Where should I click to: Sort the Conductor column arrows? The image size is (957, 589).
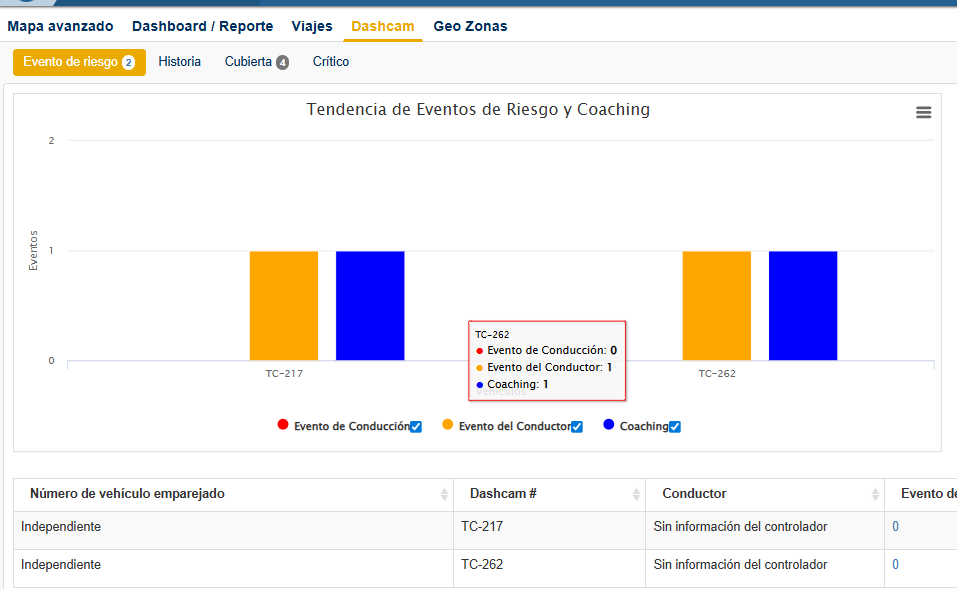click(x=875, y=495)
